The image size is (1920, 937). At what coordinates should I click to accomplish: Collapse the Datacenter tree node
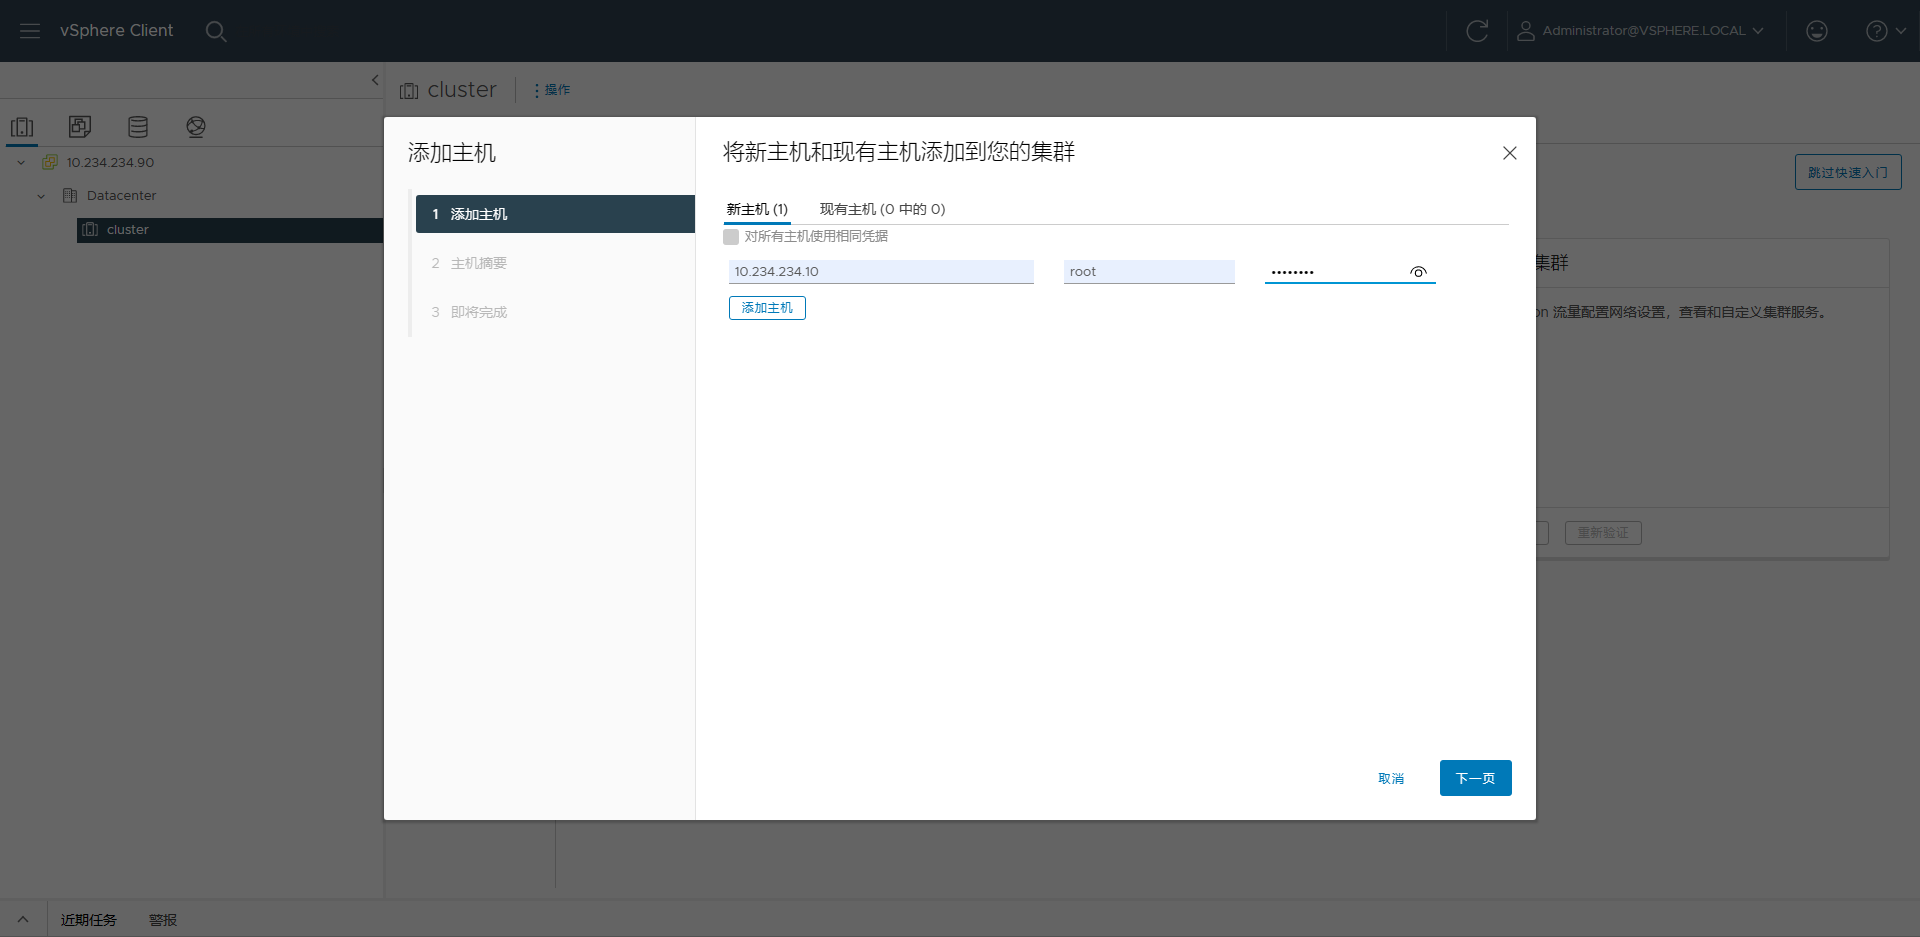coord(41,196)
